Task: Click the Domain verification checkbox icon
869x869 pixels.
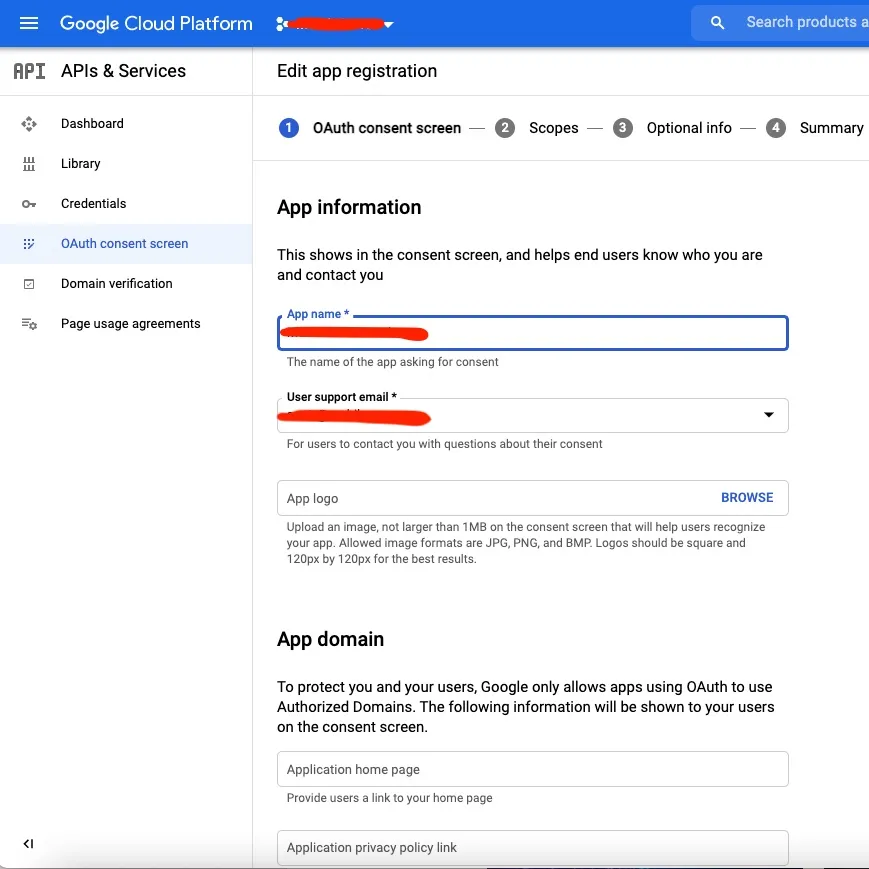Action: [29, 284]
